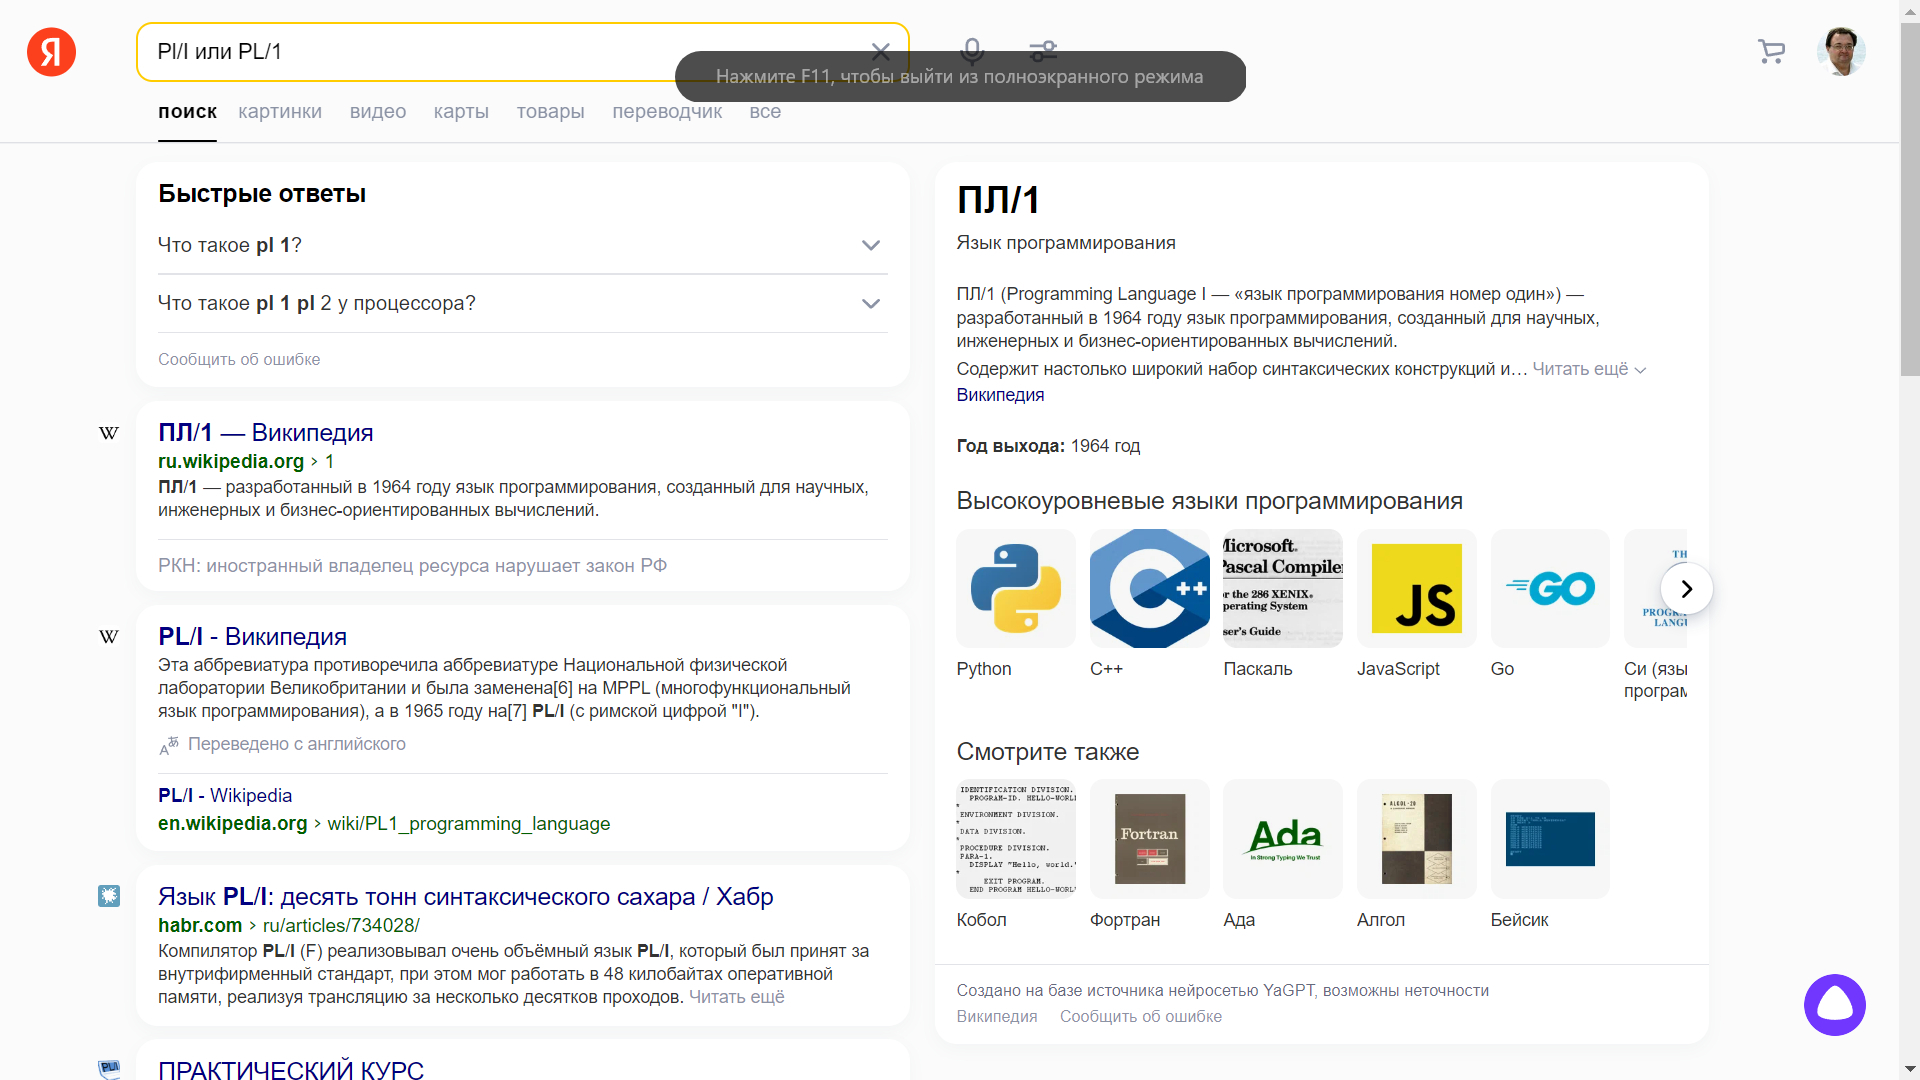This screenshot has height=1080, width=1920.
Task: Click the Habr favicon beside result
Action: tap(109, 896)
